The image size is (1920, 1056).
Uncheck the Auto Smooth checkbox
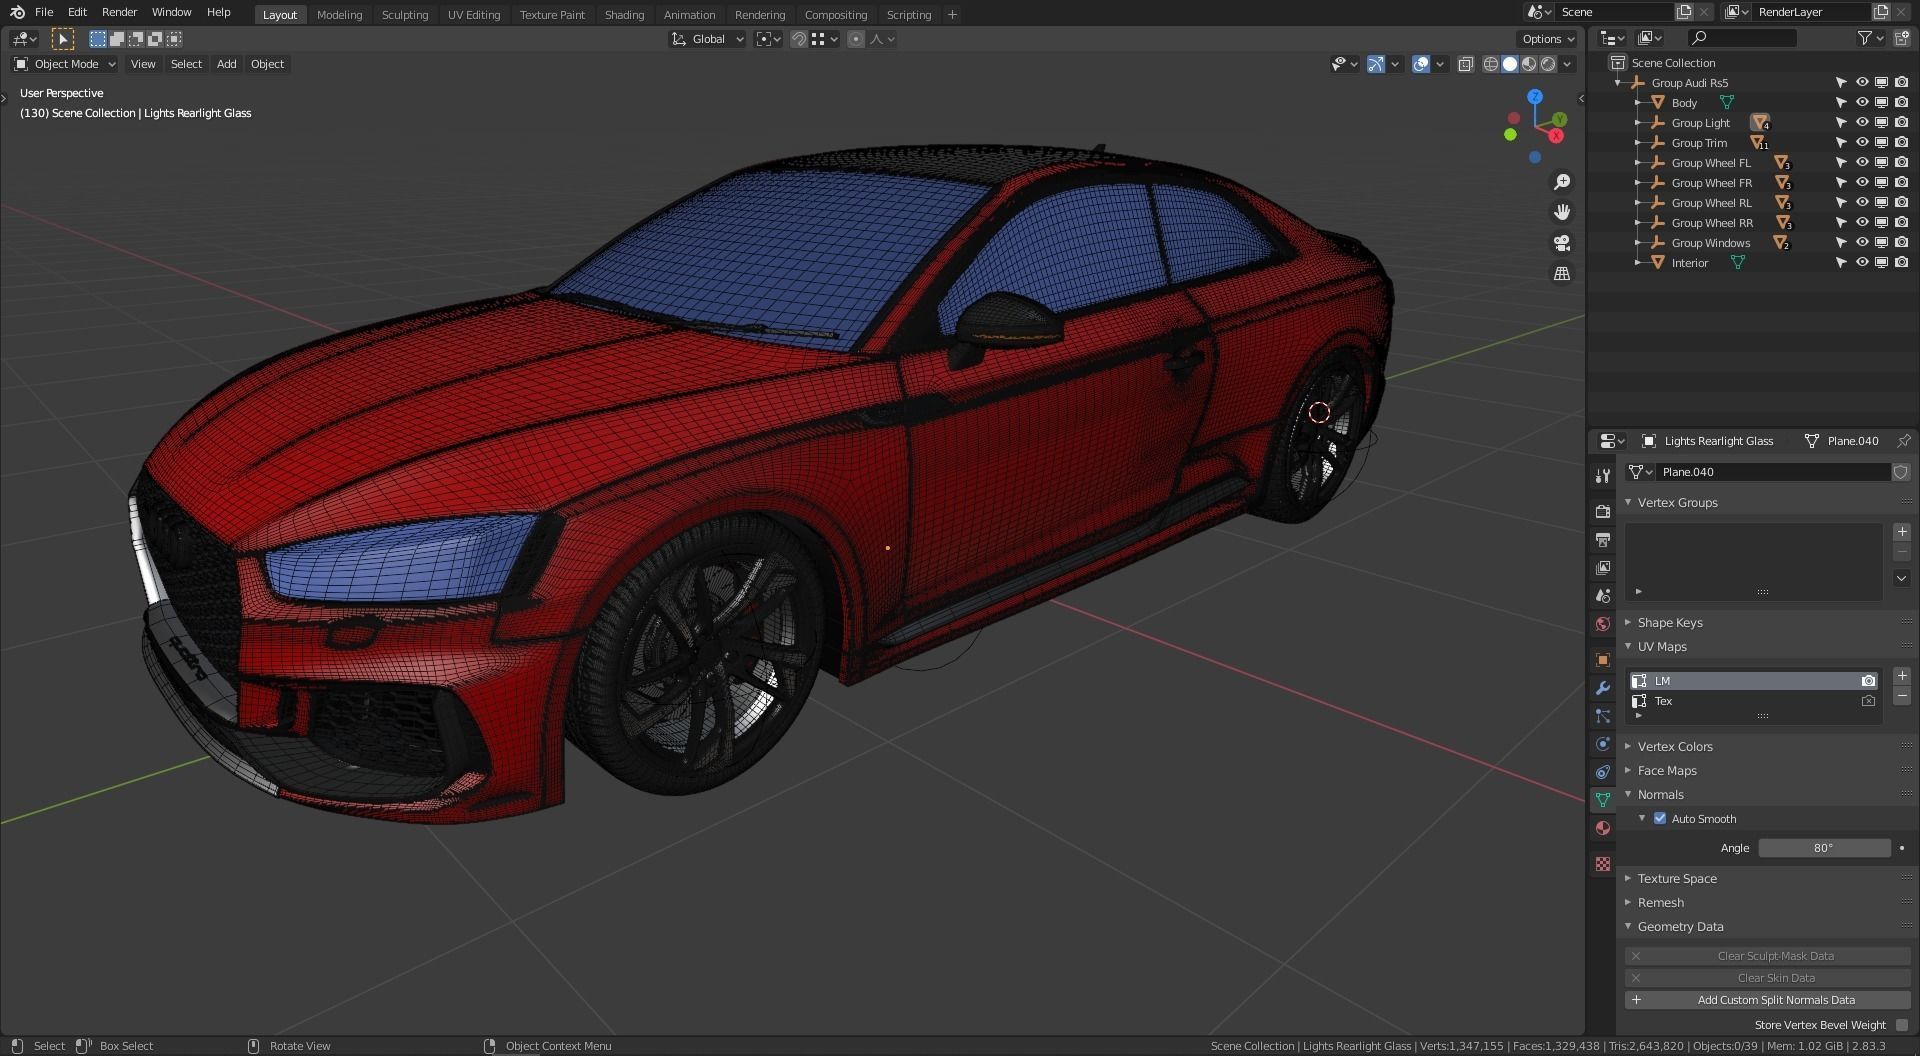1660,818
